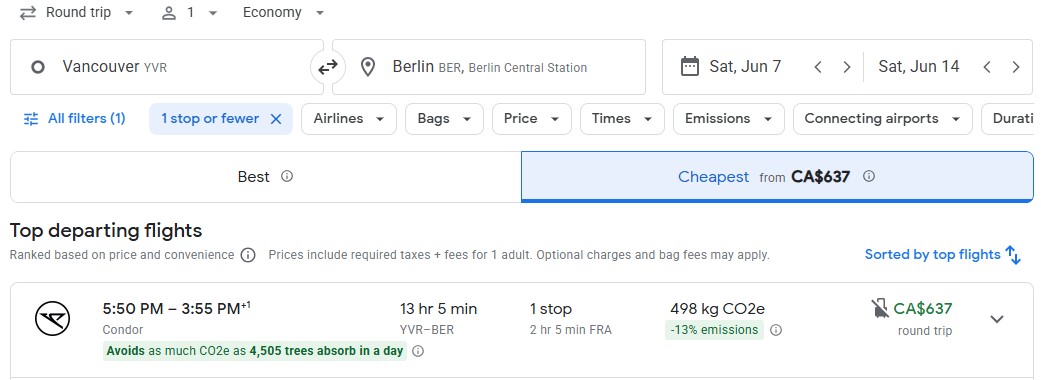Move return date one day later
This screenshot has height=380, width=1041.
(x=1015, y=67)
